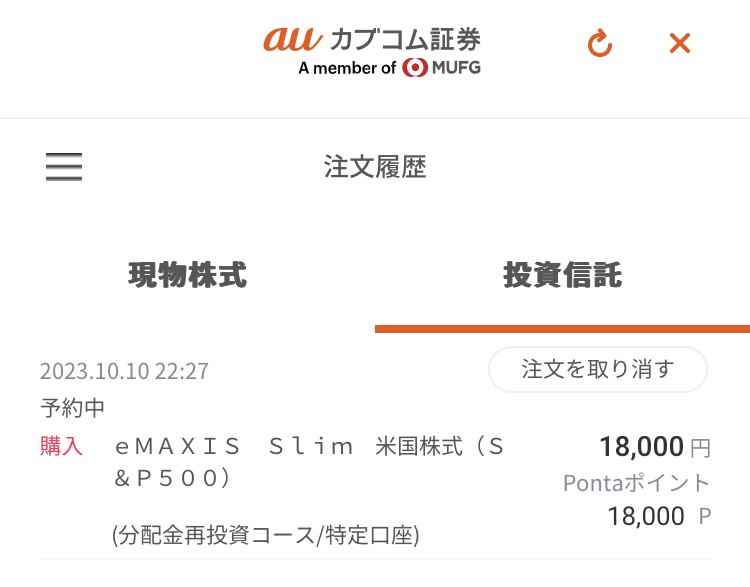The width and height of the screenshot is (750, 587).
Task: Switch to the 現物株式 tab
Action: point(188,275)
